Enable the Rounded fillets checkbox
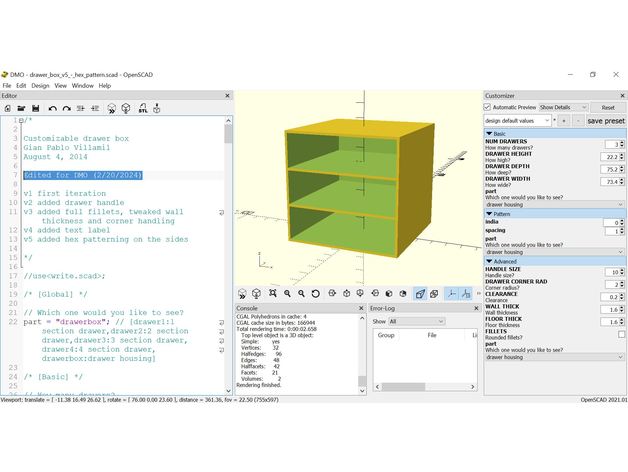 621,335
